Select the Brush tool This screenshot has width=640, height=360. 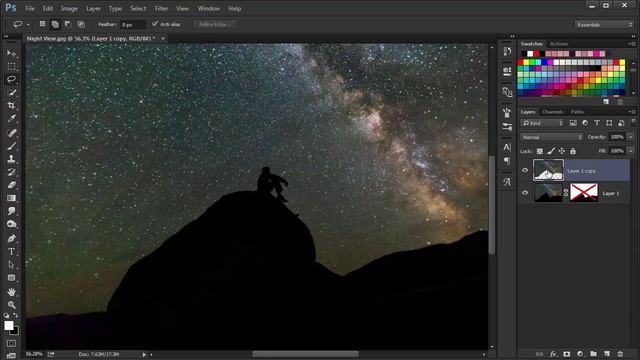(11, 146)
